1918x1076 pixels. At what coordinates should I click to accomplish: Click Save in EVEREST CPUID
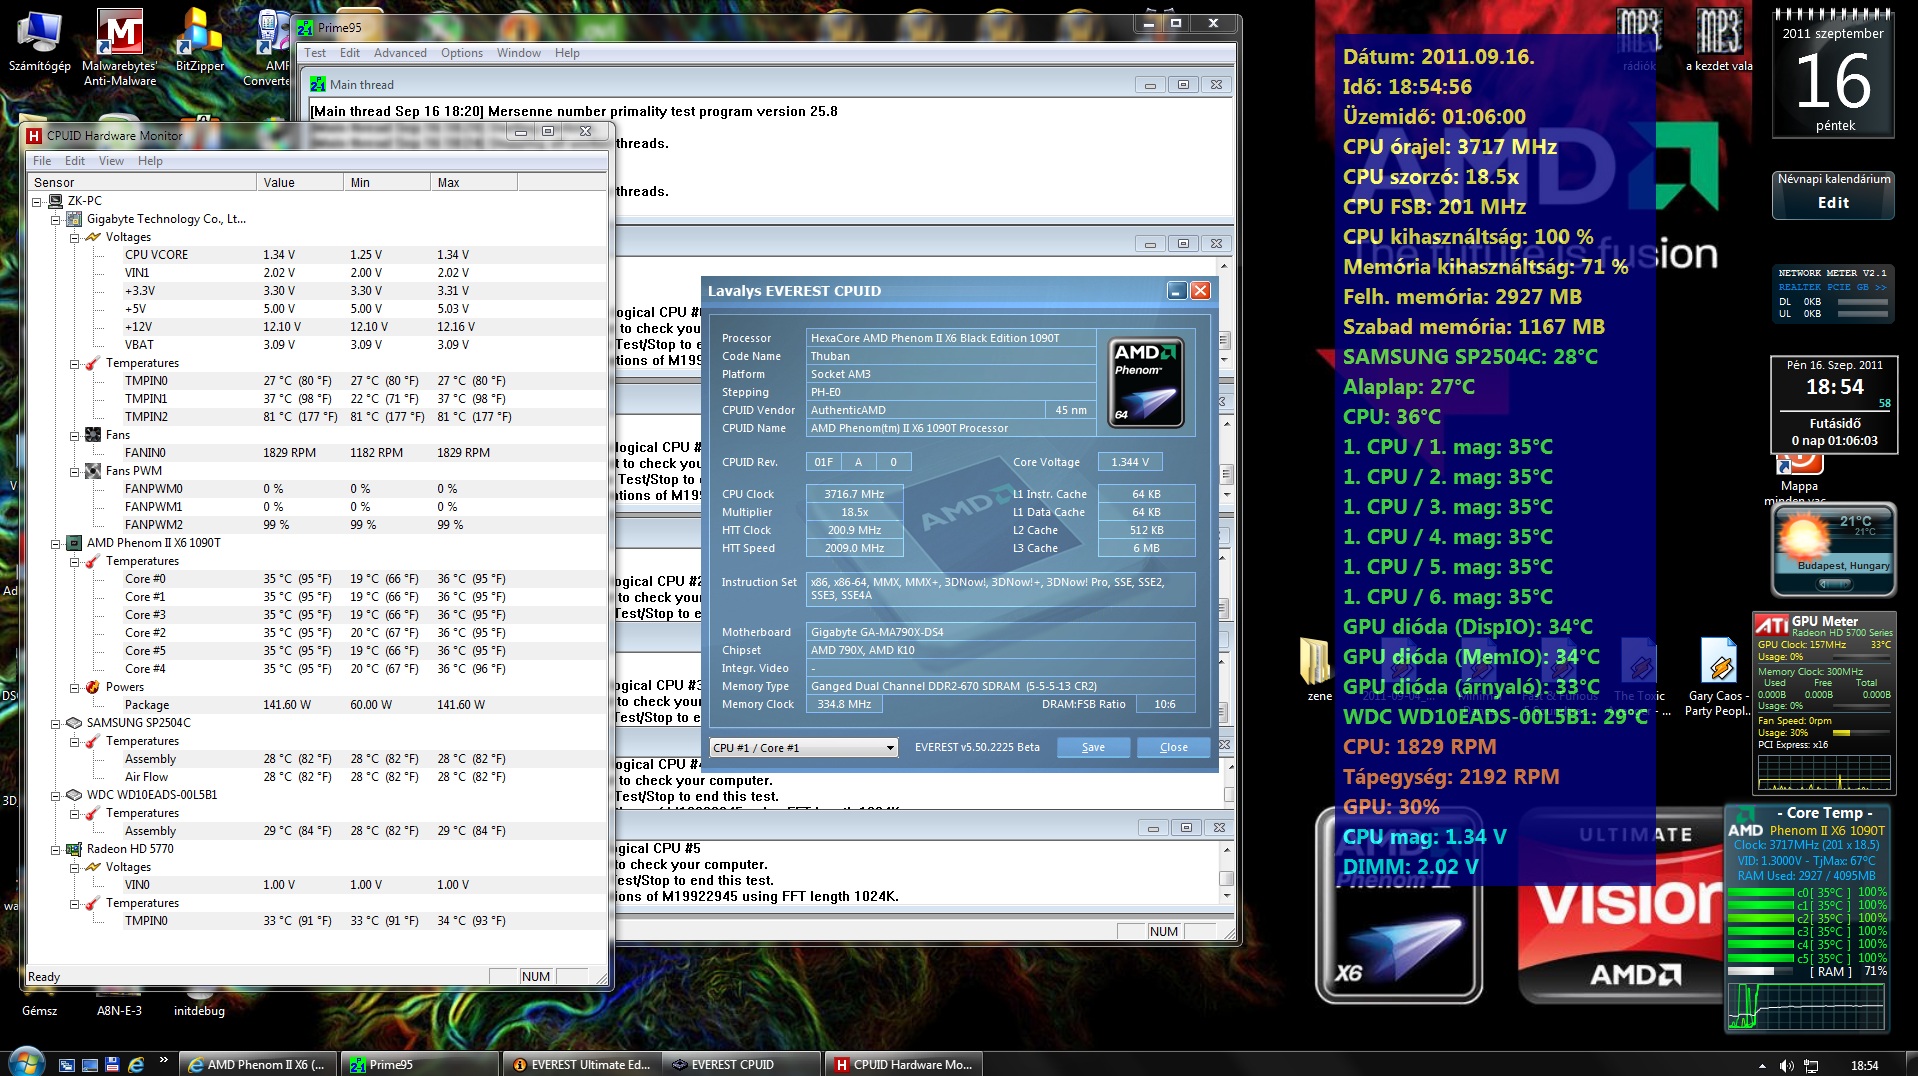[1093, 748]
